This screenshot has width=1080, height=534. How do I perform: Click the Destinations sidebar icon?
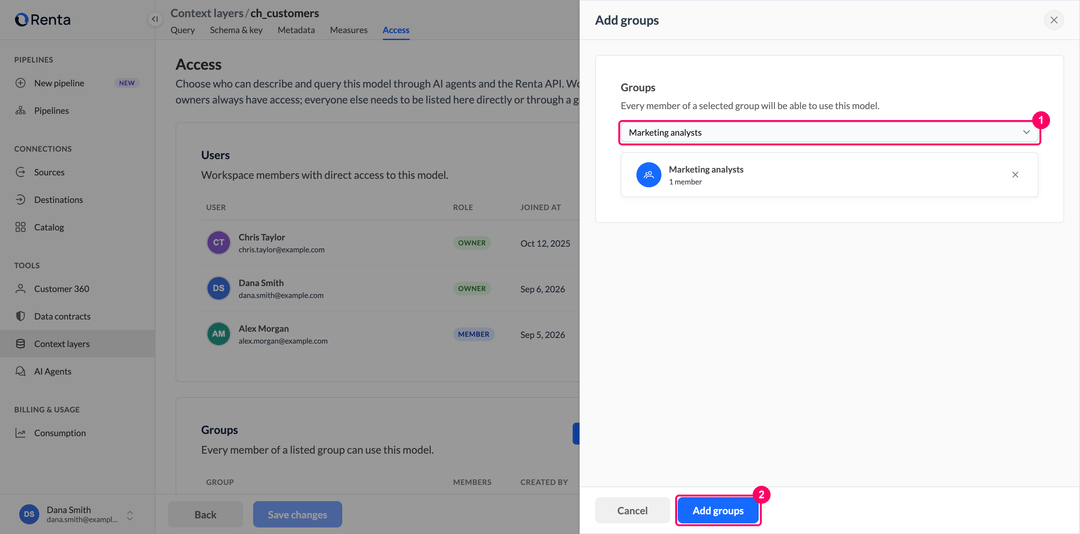[21, 200]
